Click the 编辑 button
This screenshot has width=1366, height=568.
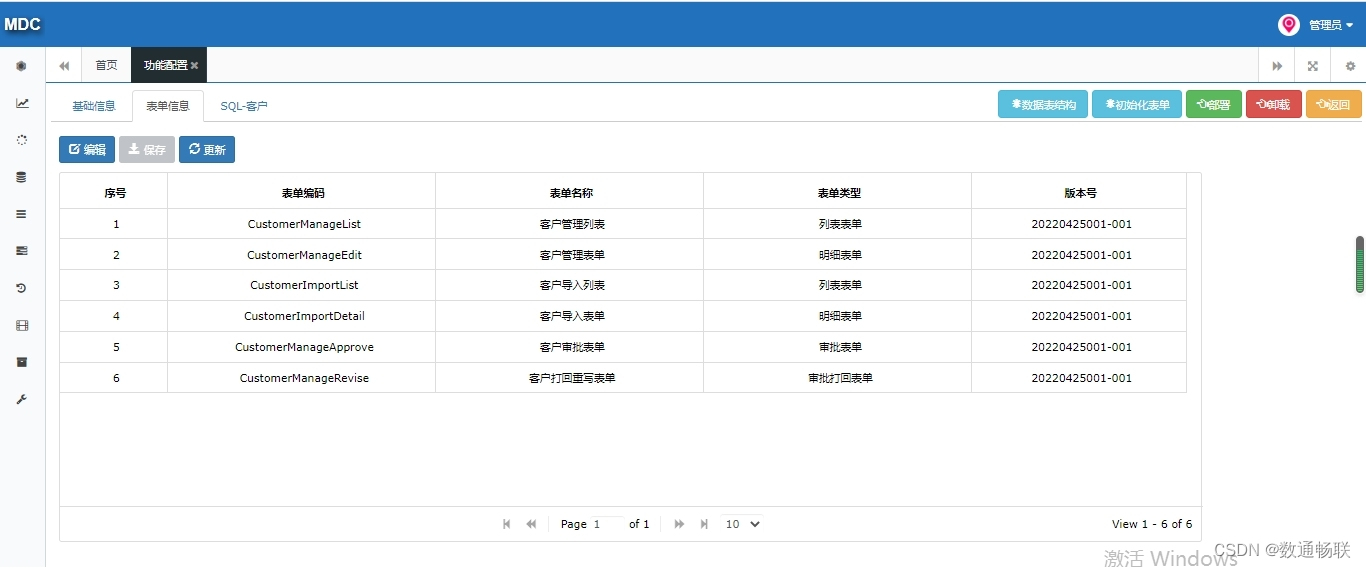pyautogui.click(x=87, y=150)
